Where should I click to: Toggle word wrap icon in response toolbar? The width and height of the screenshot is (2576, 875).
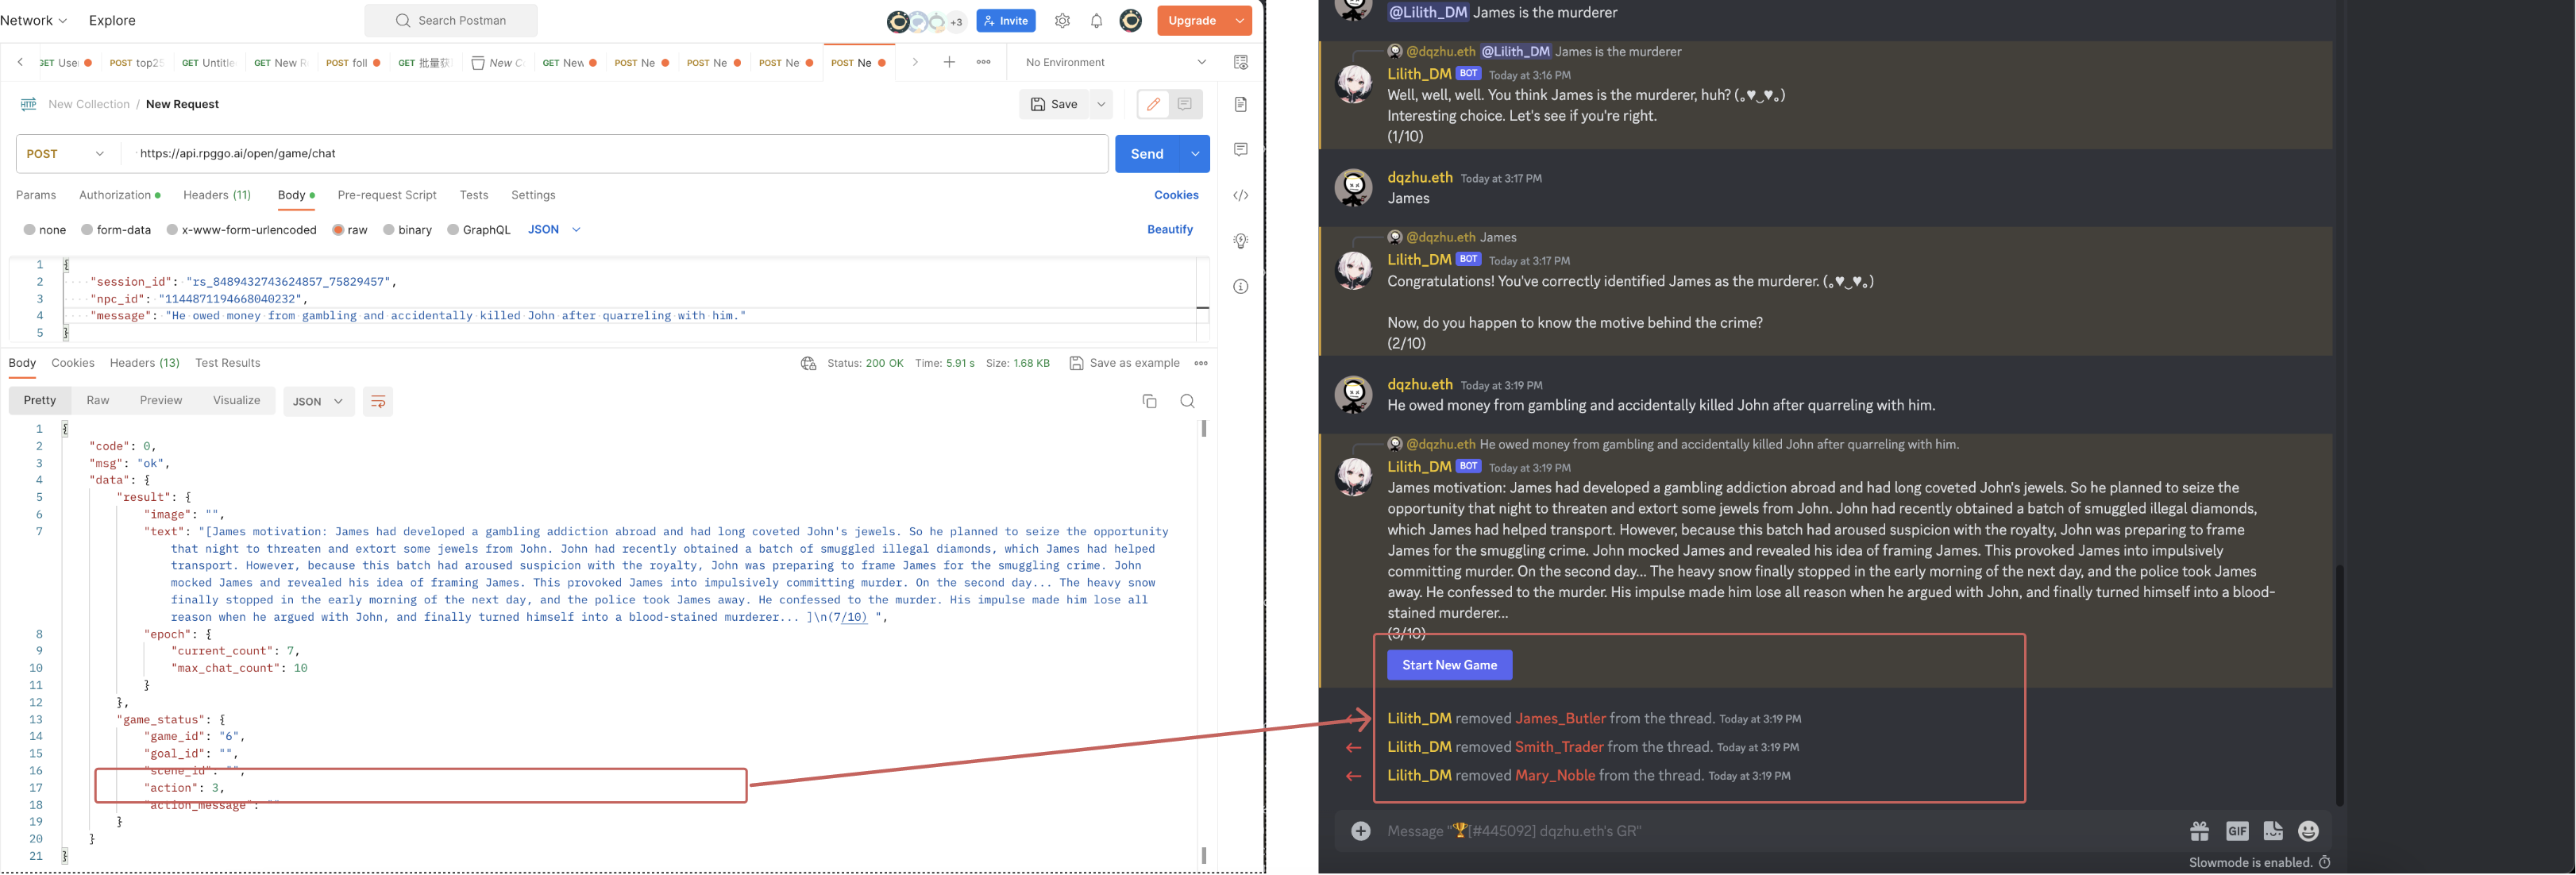pos(378,401)
